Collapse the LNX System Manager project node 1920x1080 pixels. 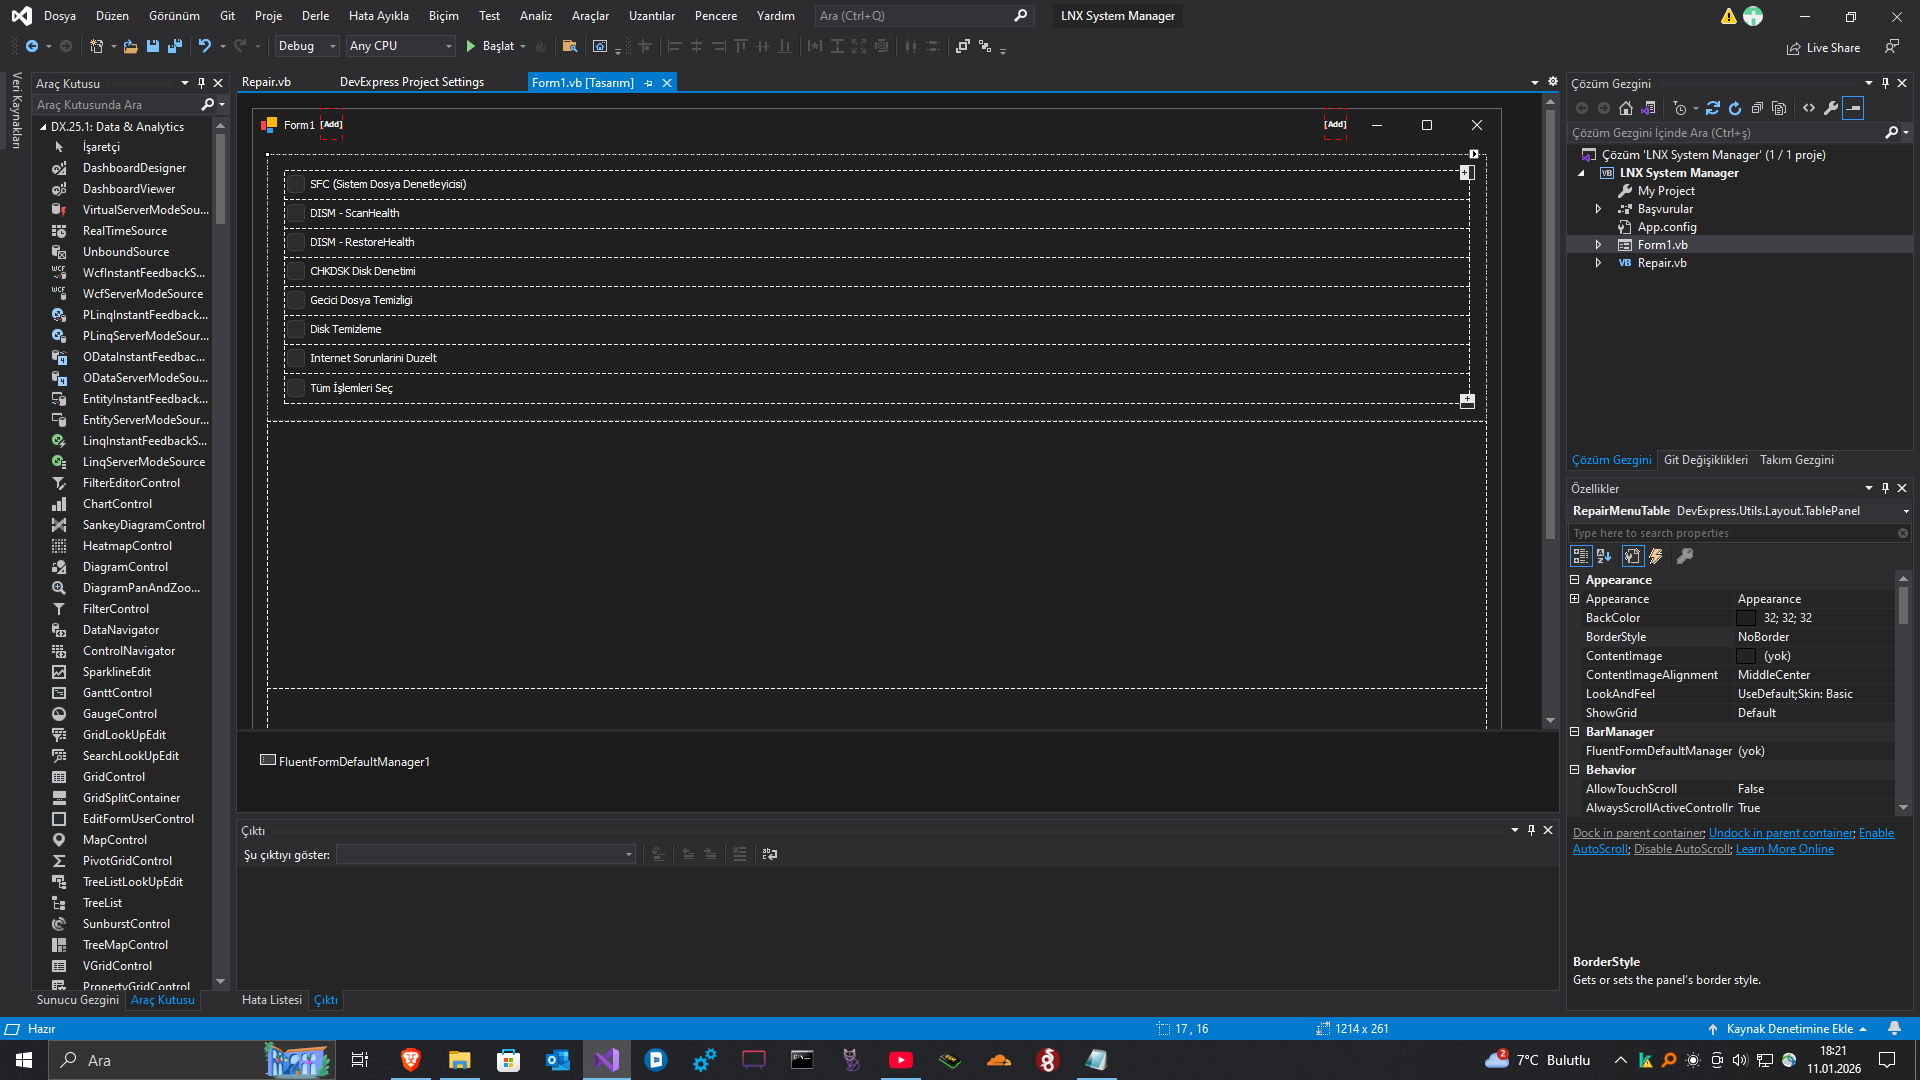point(1582,173)
